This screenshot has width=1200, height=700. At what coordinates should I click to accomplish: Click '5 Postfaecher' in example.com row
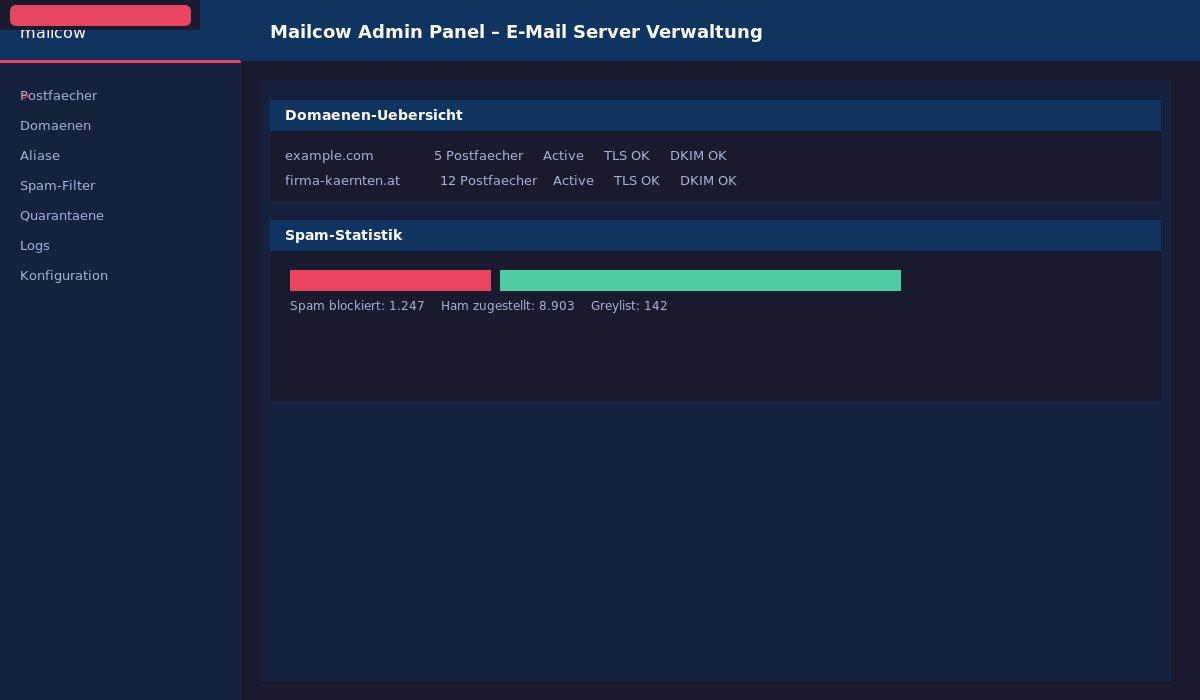(x=478, y=156)
